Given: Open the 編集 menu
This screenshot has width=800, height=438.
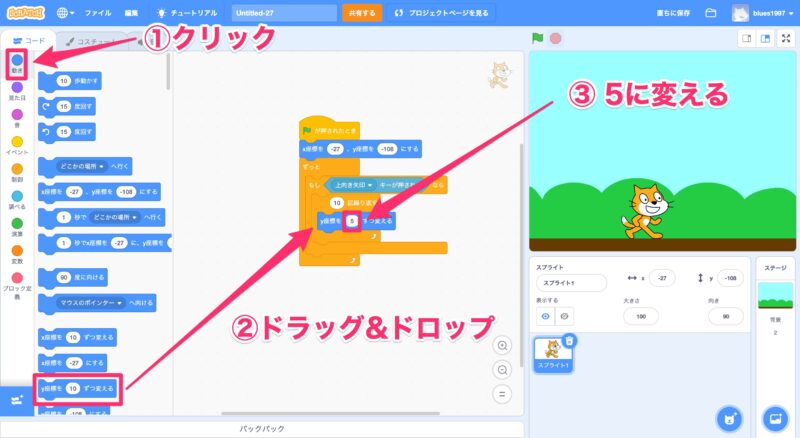Looking at the screenshot, I should pyautogui.click(x=132, y=13).
